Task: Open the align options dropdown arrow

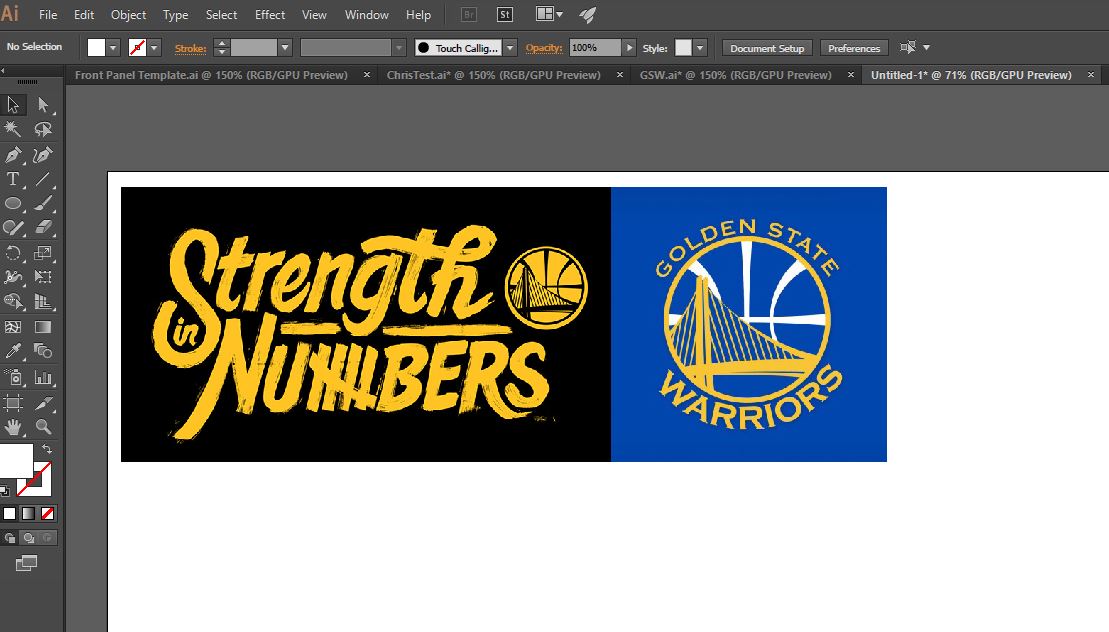Action: pyautogui.click(x=927, y=47)
